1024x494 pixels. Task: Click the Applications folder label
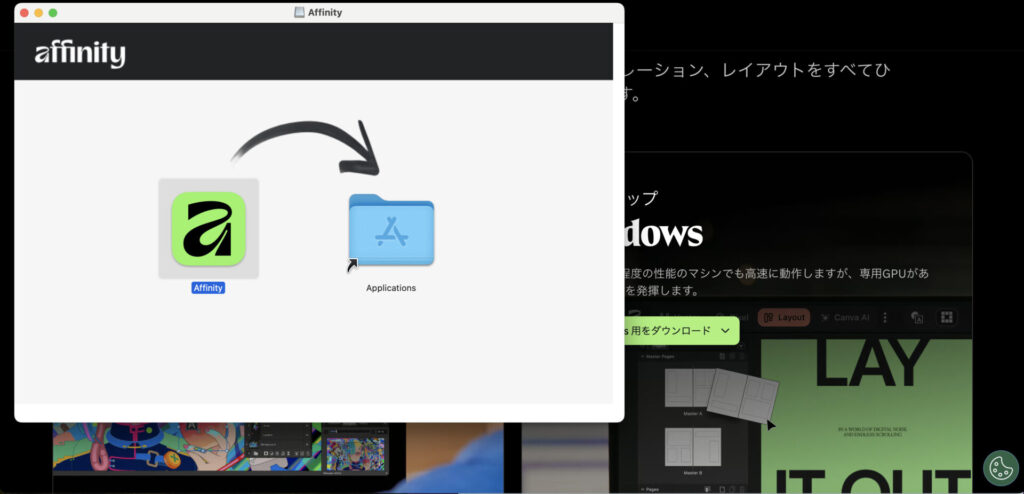click(391, 288)
